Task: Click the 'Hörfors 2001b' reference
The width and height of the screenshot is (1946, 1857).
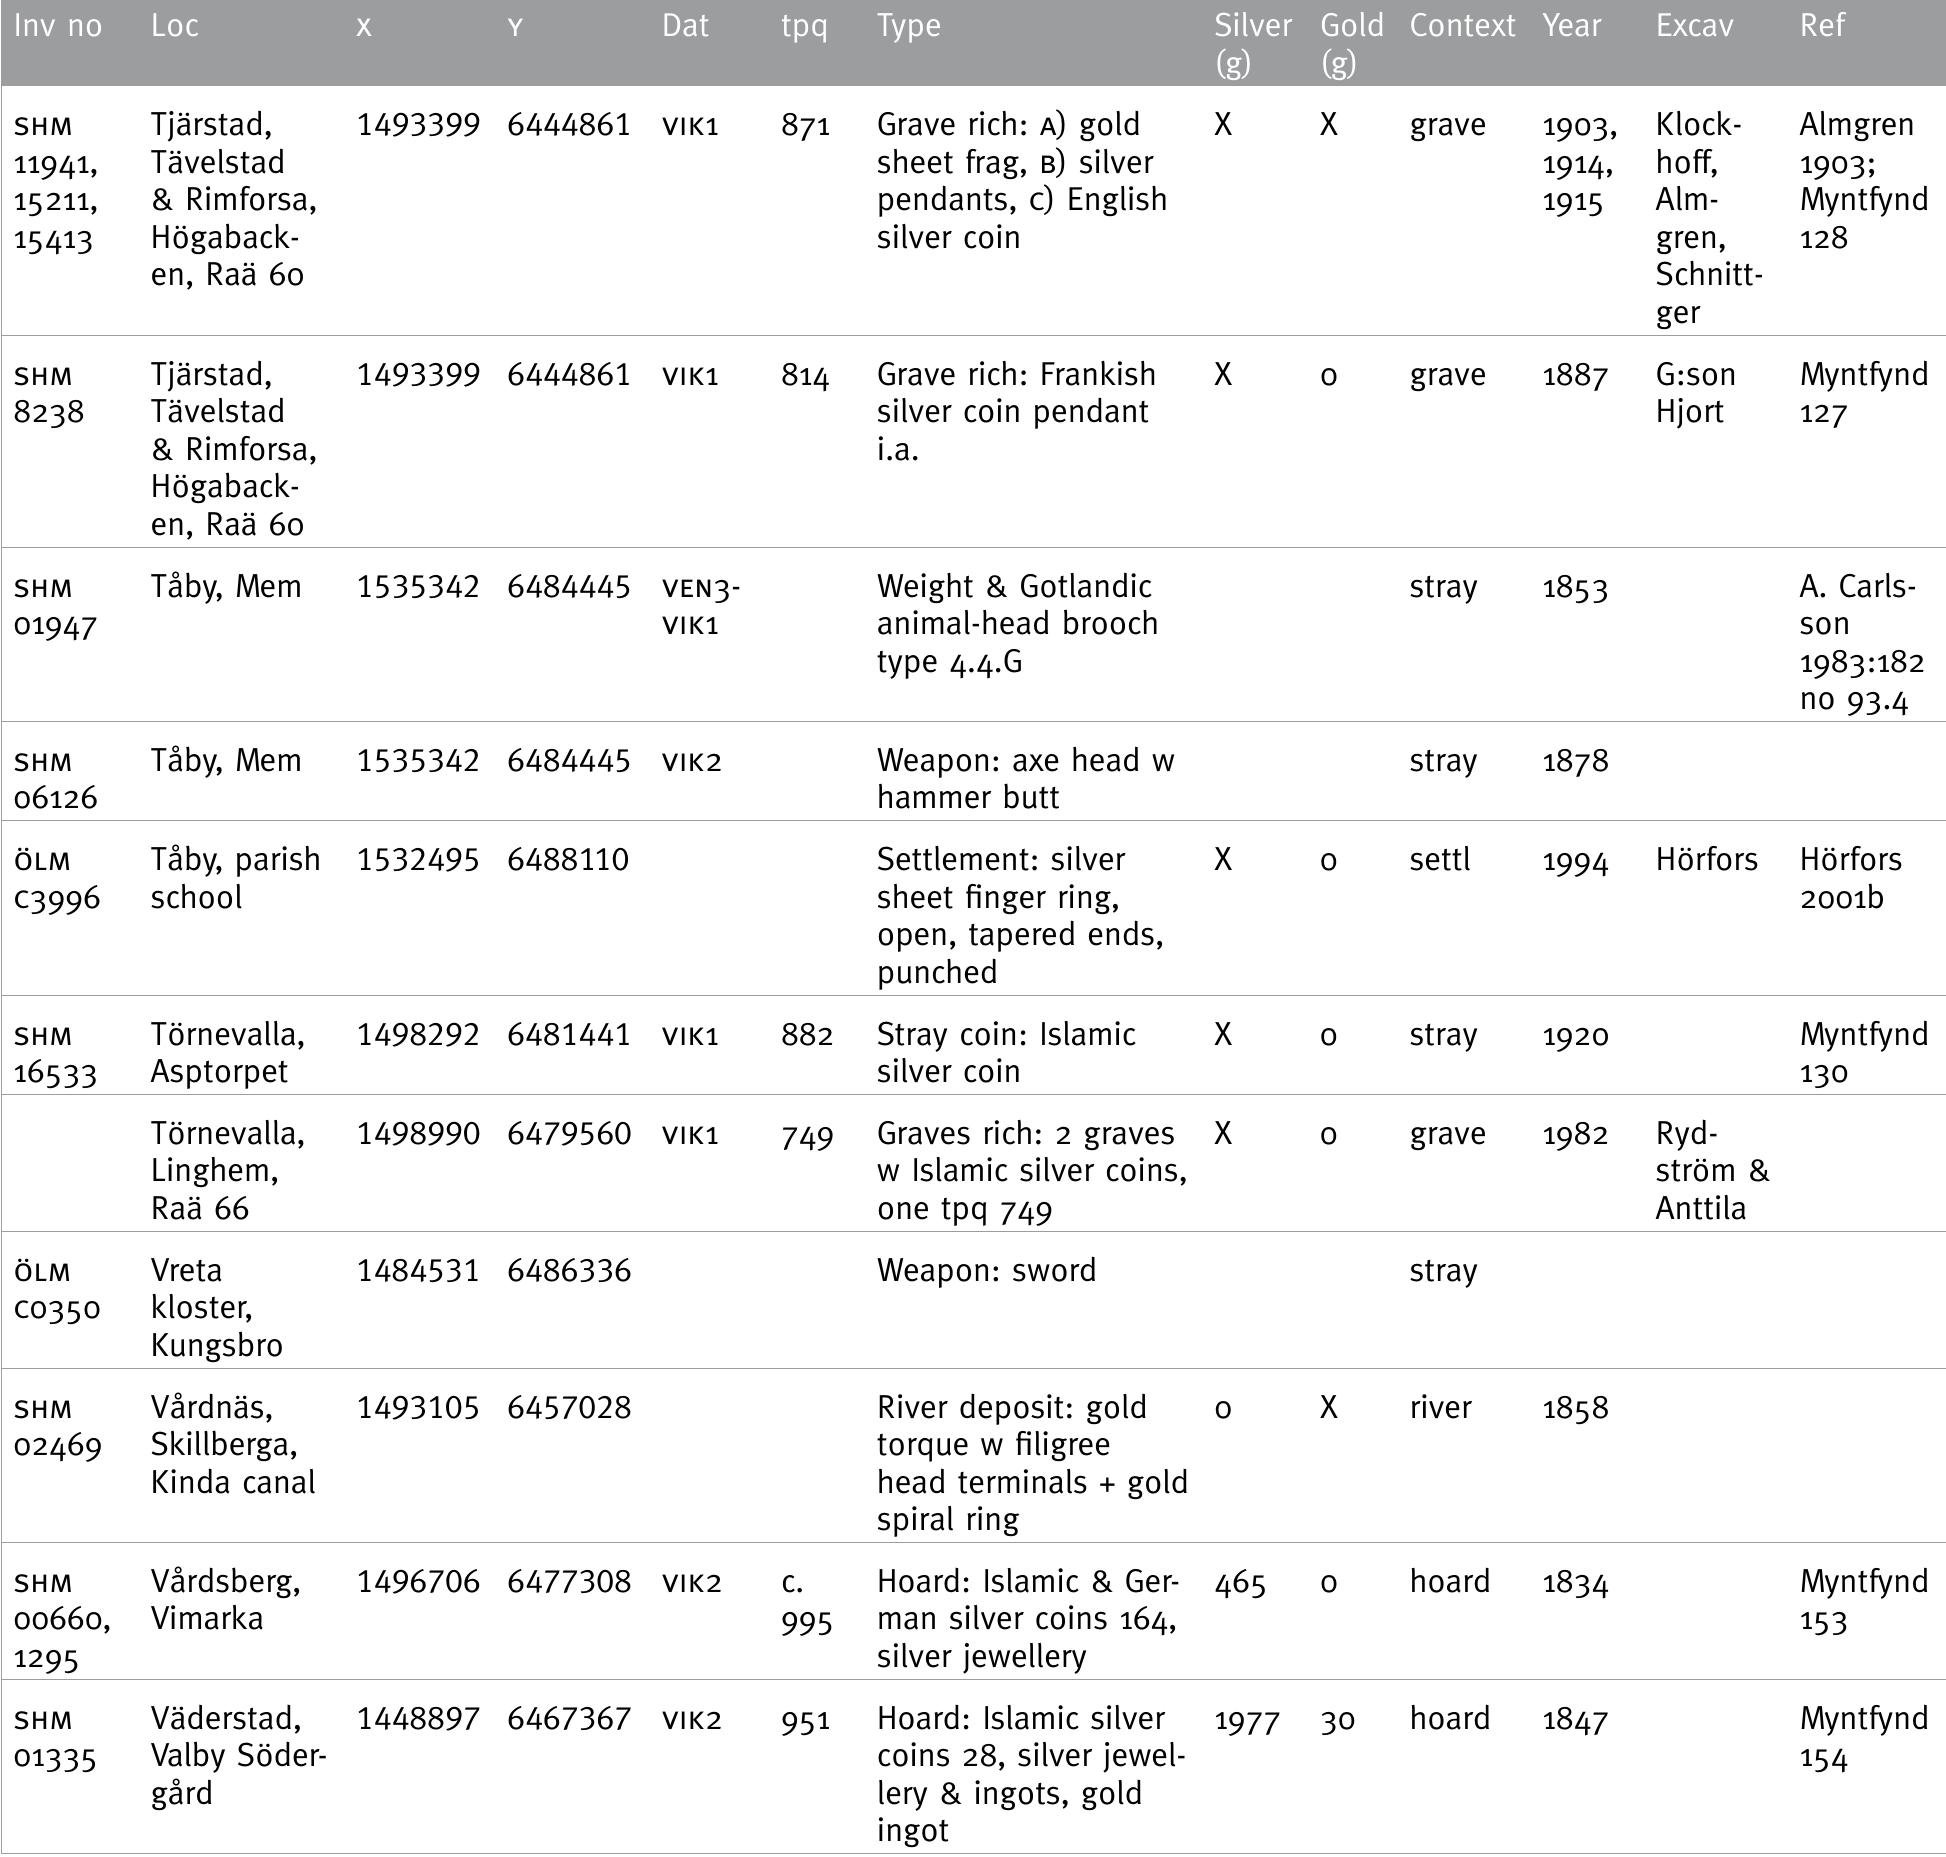Action: click(1850, 878)
